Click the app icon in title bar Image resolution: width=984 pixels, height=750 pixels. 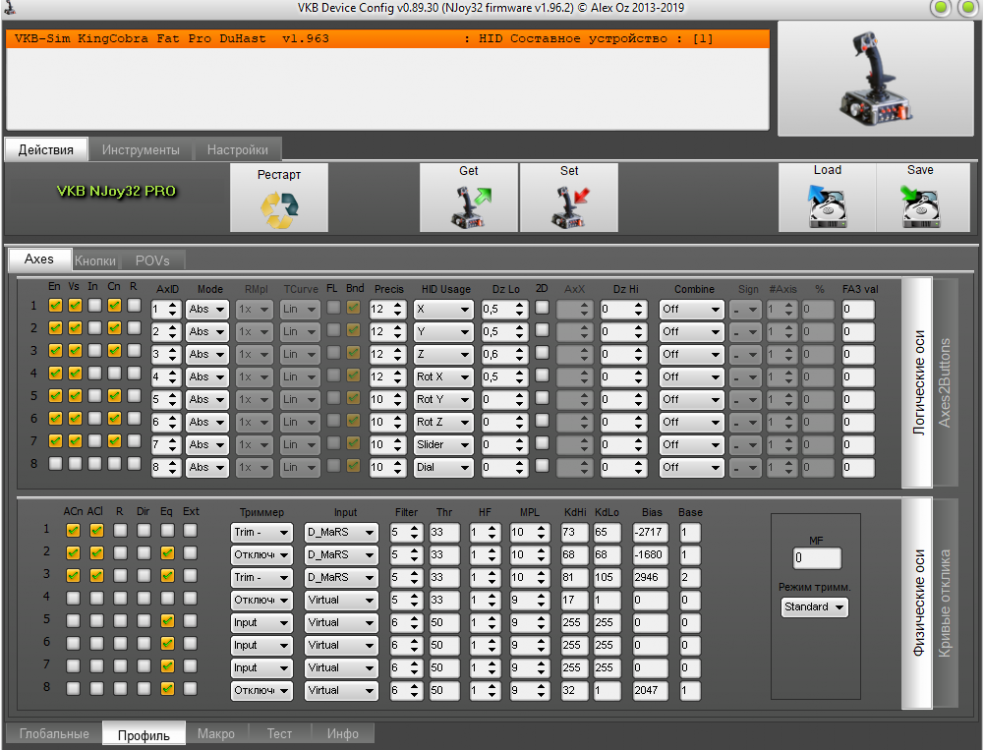point(9,9)
